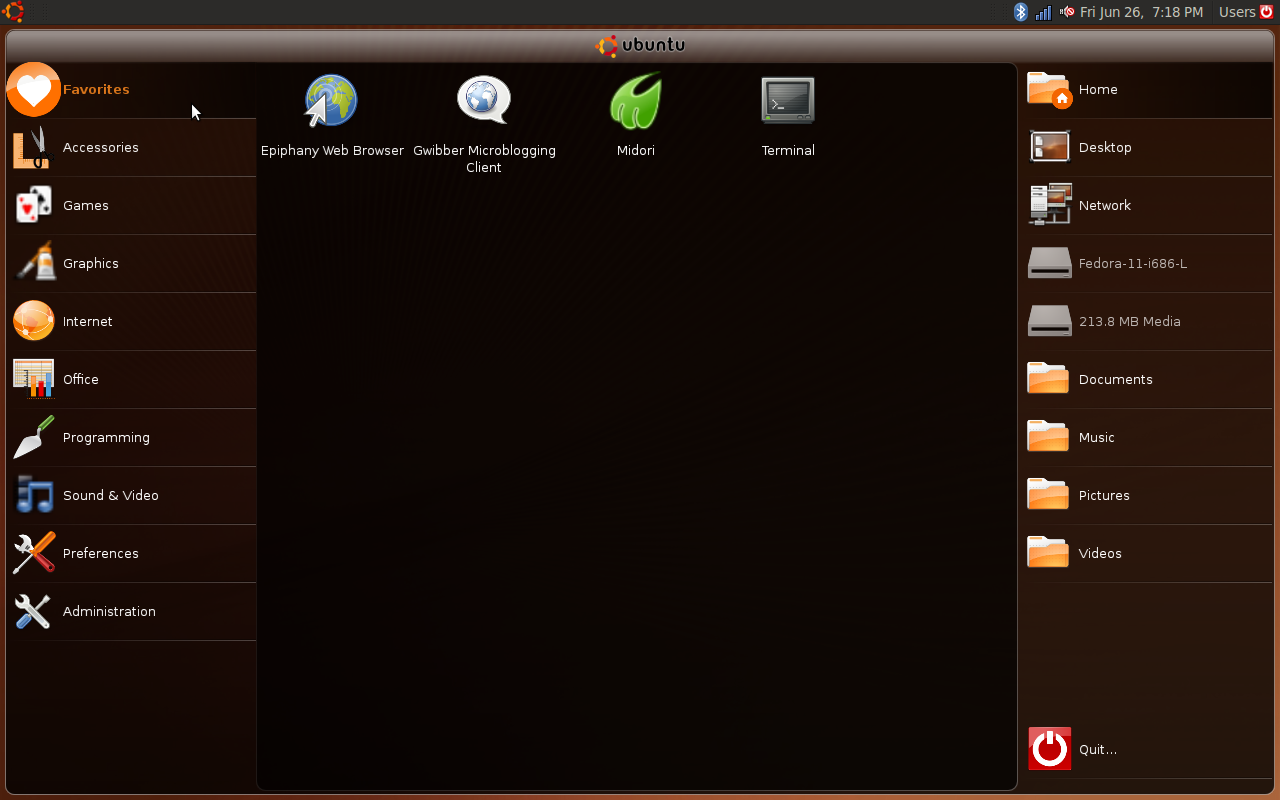Click the Home folder icon
The image size is (1280, 800).
pos(1049,89)
